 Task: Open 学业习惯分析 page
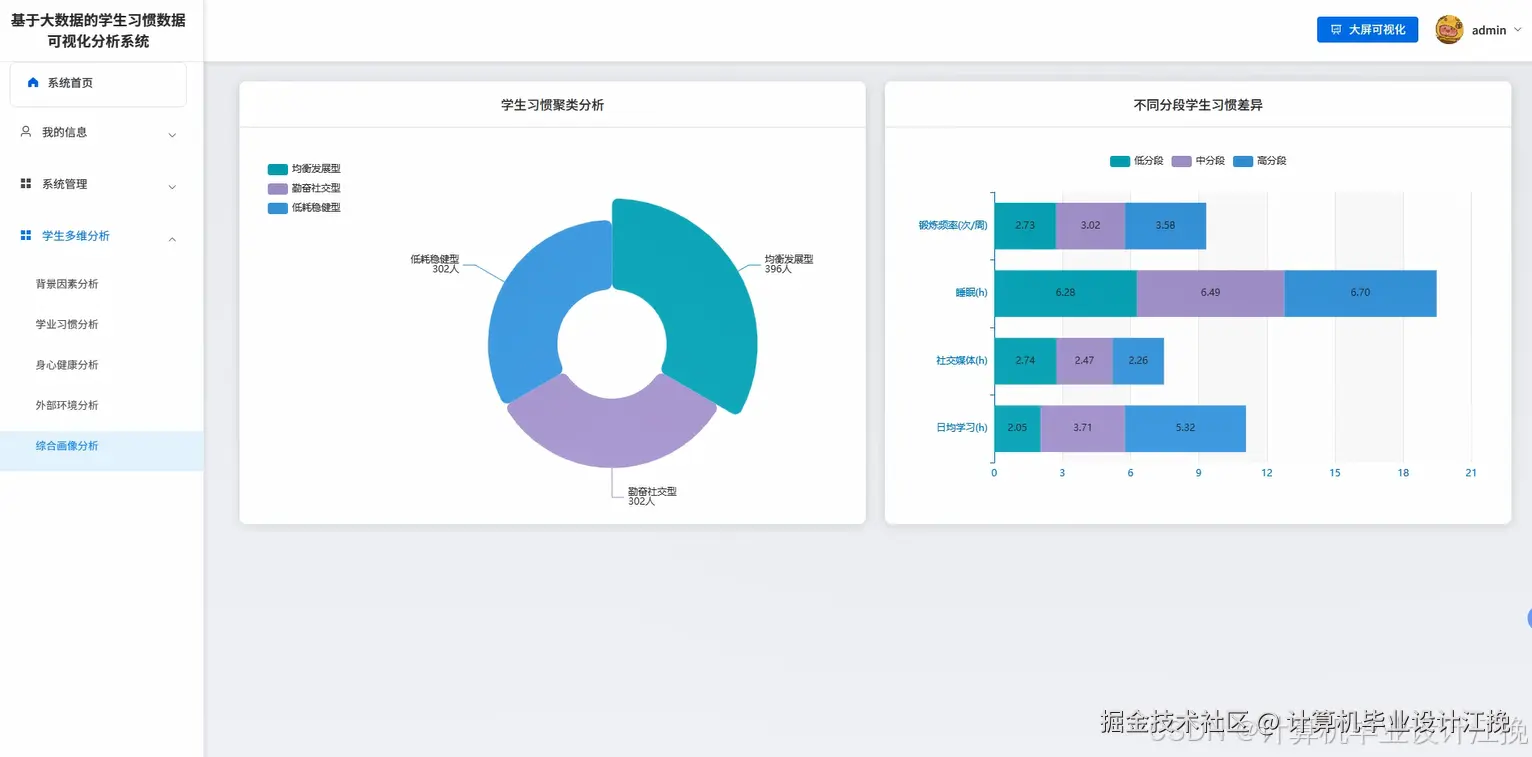click(67, 324)
